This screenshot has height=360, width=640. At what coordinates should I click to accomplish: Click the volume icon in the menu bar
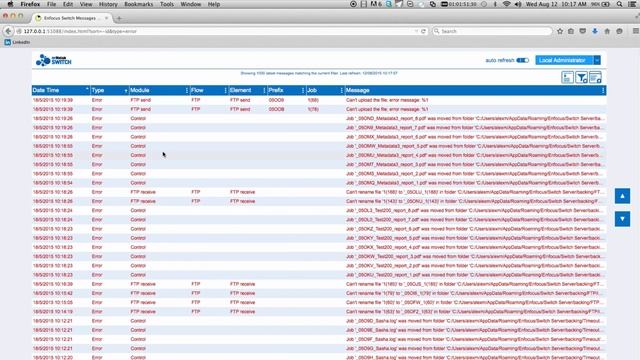(518, 4)
